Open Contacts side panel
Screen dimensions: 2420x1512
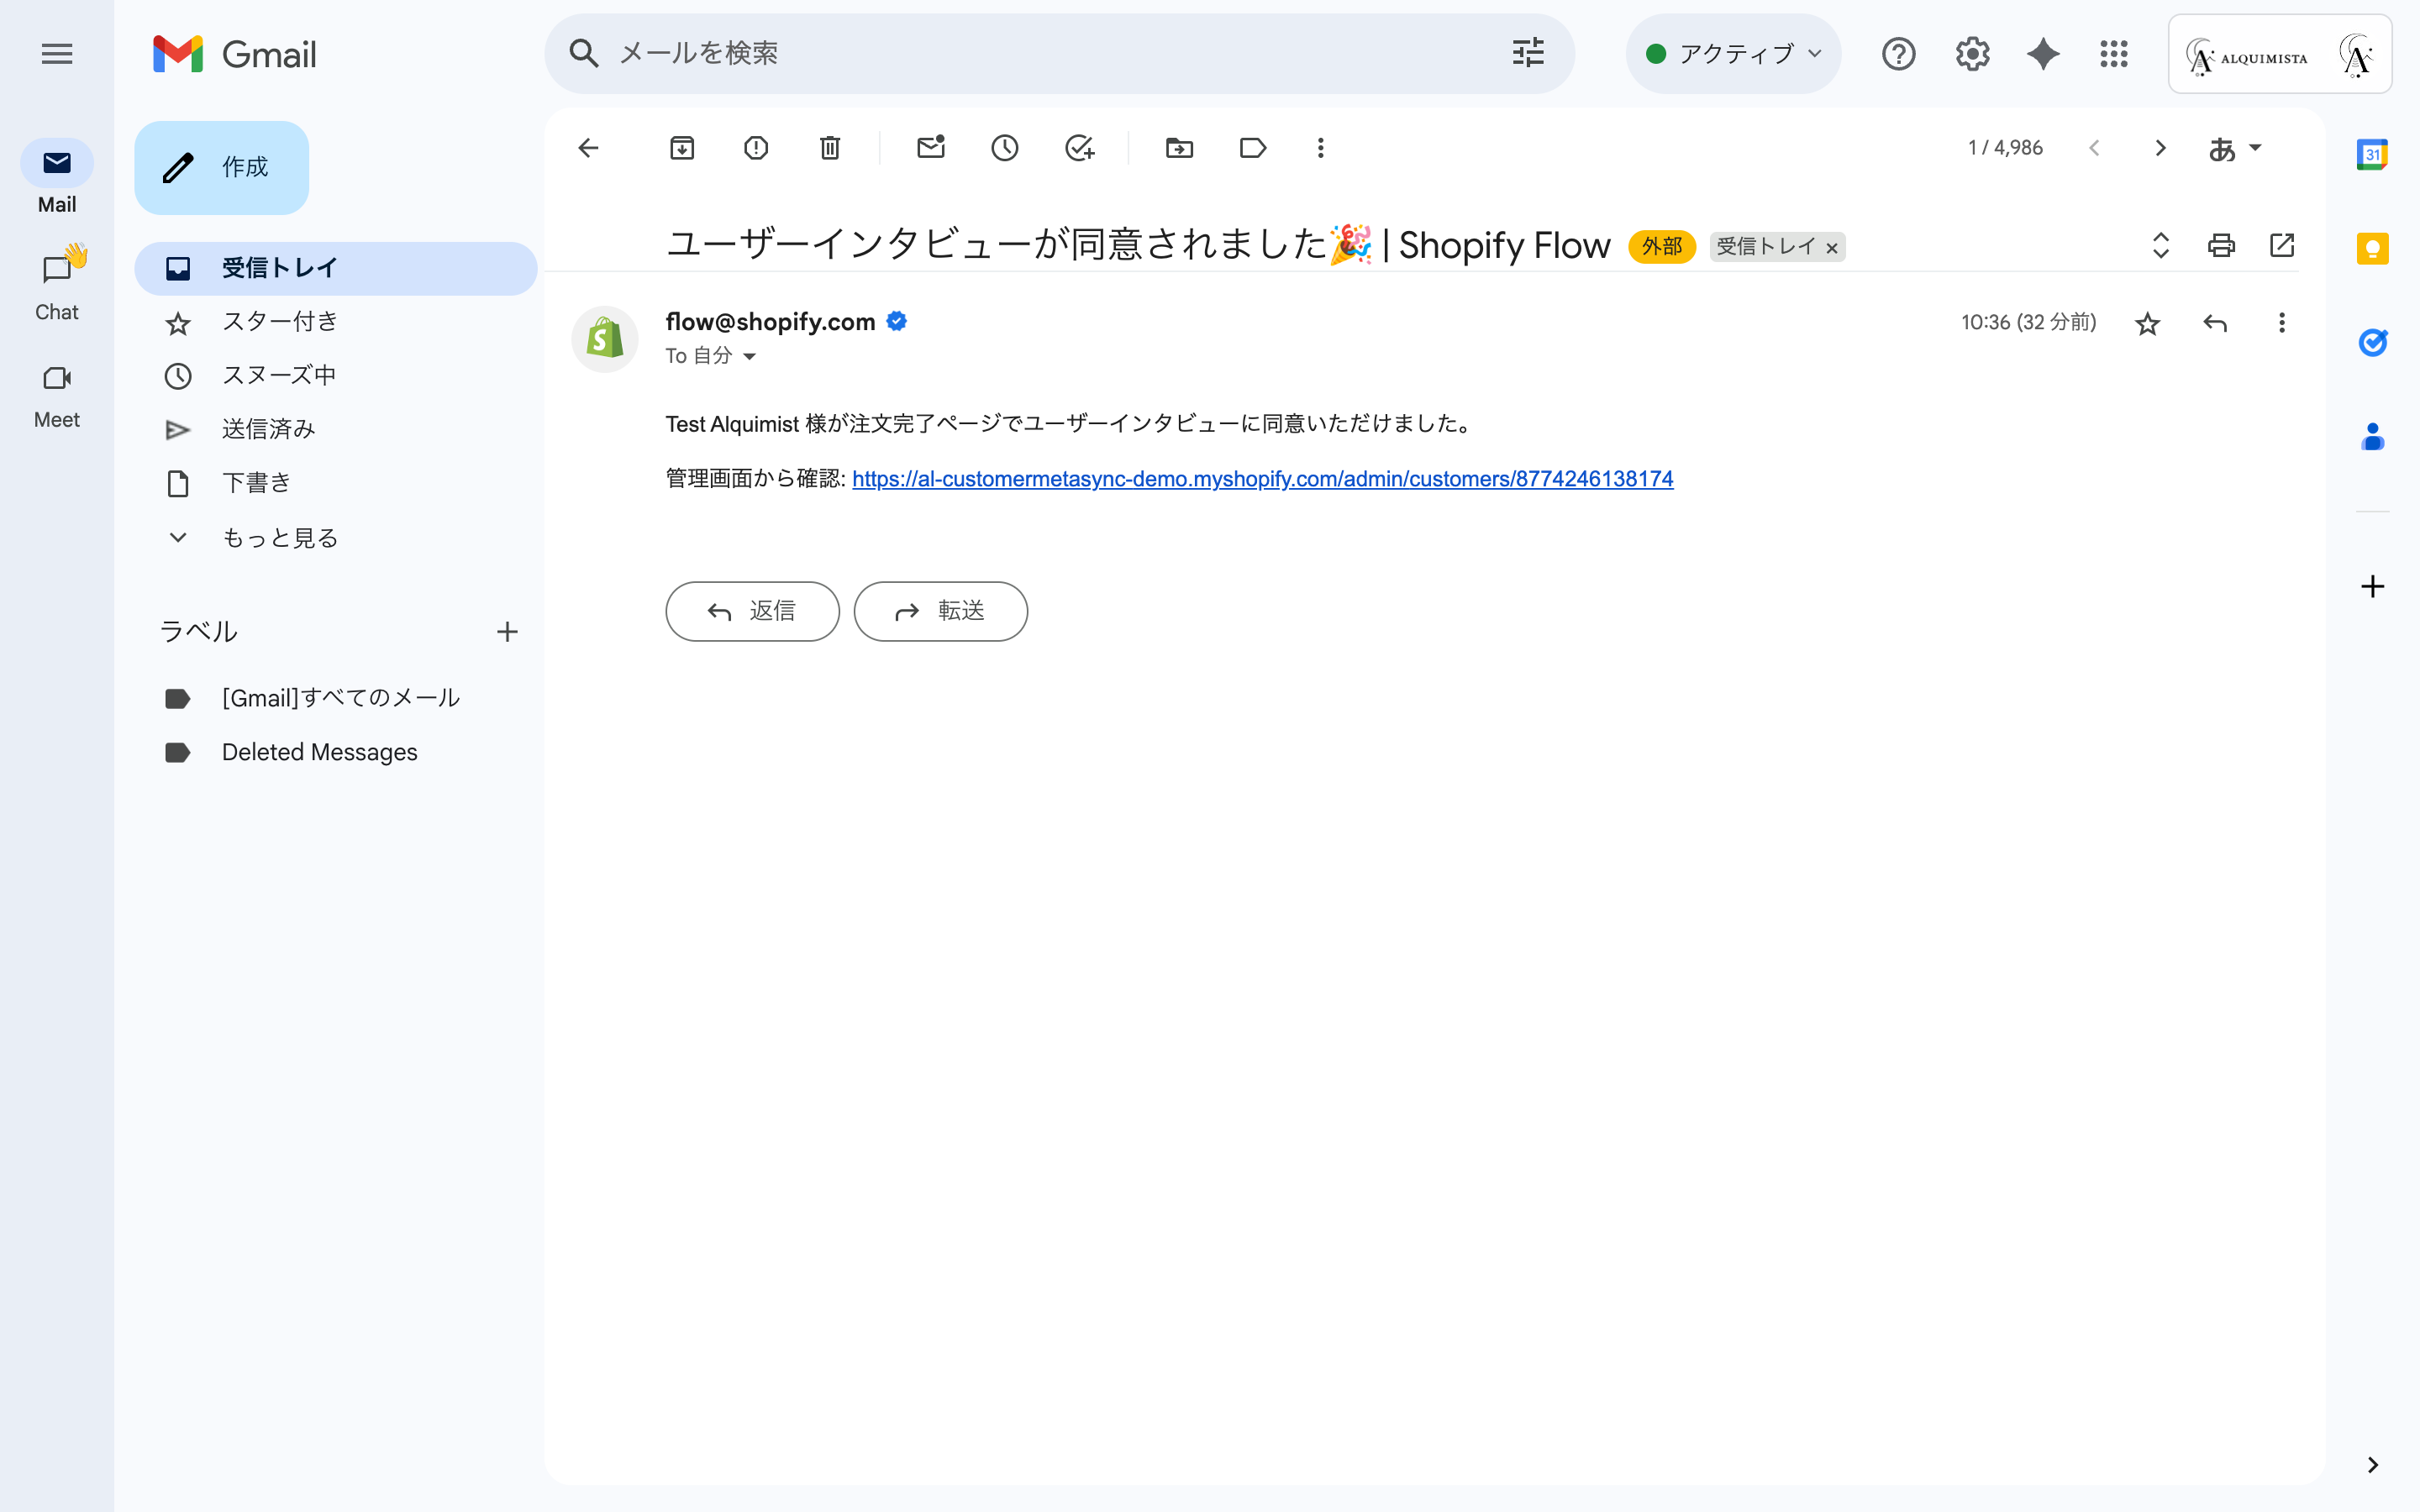click(2372, 437)
